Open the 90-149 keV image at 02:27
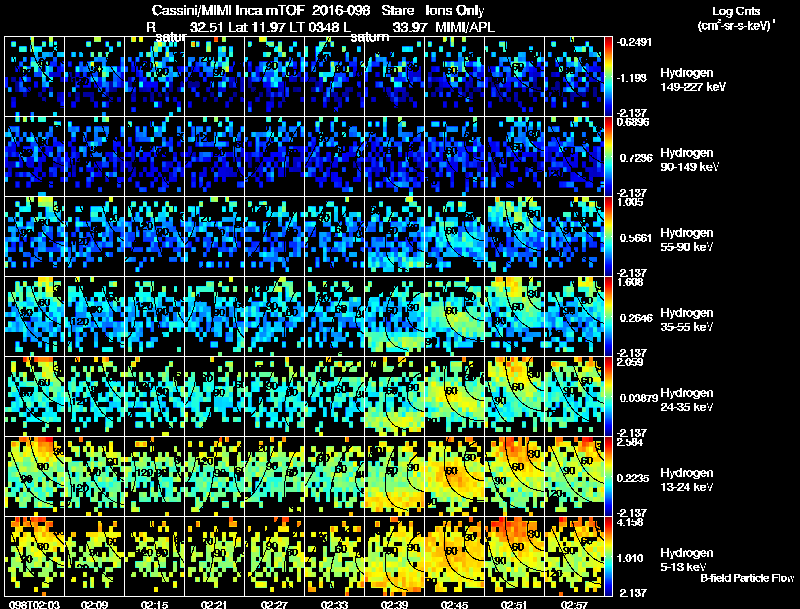Viewport: 800px width, 609px height. point(274,156)
